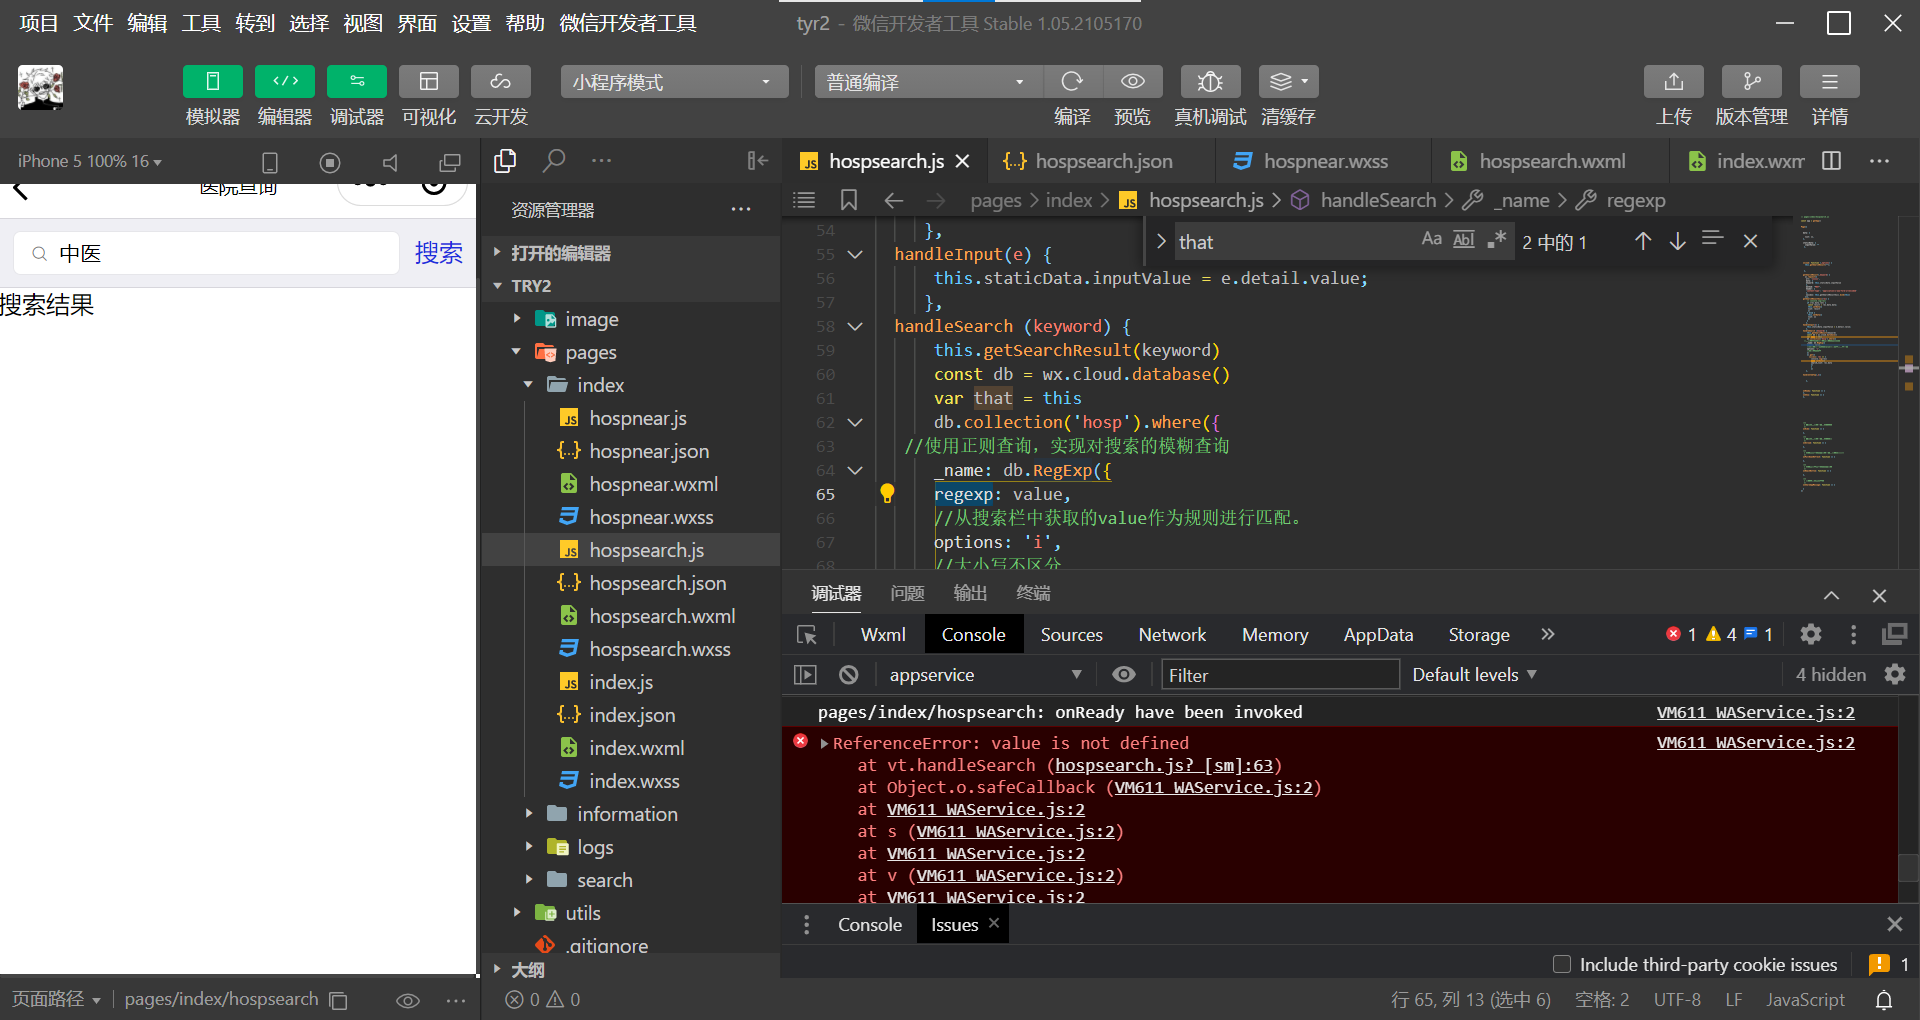Click the upload (上传) icon
This screenshot has width=1920, height=1020.
click(x=1674, y=82)
